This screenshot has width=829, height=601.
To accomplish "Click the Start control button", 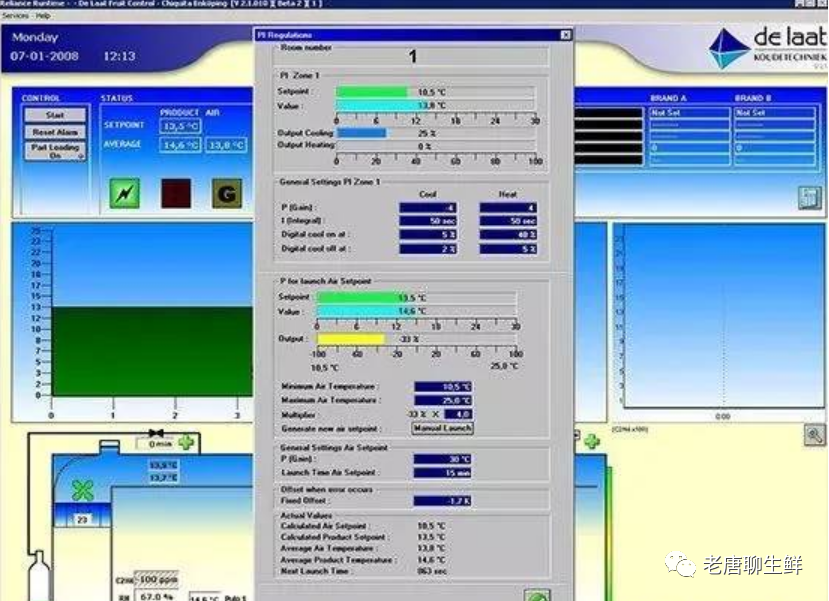I will (x=55, y=115).
